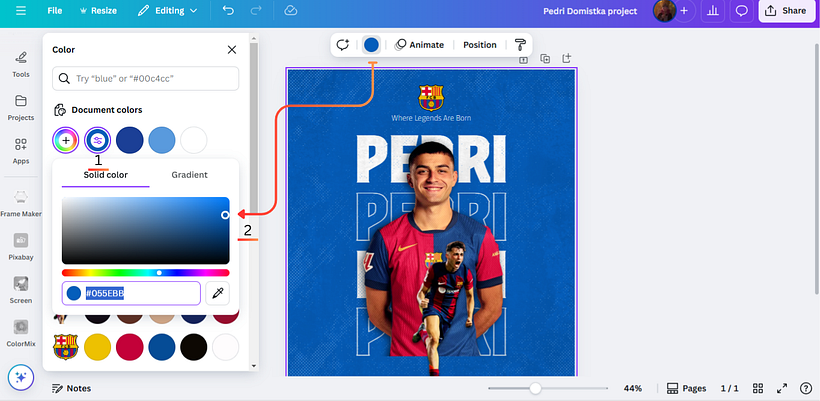
Task: Click the Barcelona crest palette thumbnail
Action: point(65,347)
